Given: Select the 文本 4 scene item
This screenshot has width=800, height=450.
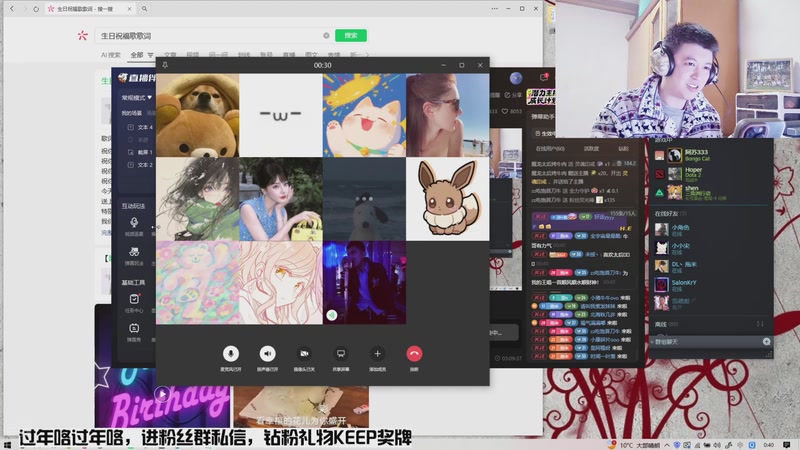Looking at the screenshot, I should (140, 128).
